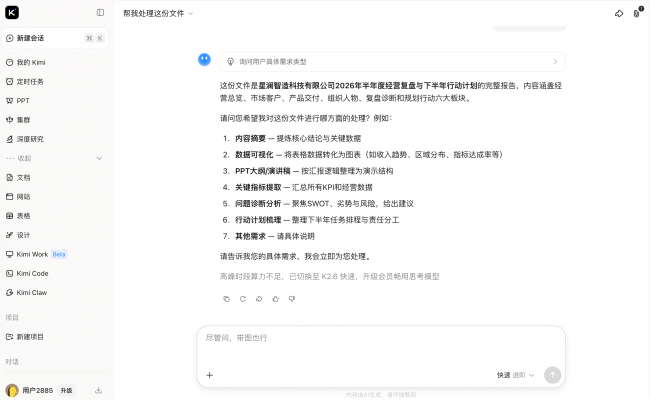This screenshot has width=650, height=400.
Task: Expand the thinking step 询问用户具体需求类型
Action: pyautogui.click(x=392, y=62)
